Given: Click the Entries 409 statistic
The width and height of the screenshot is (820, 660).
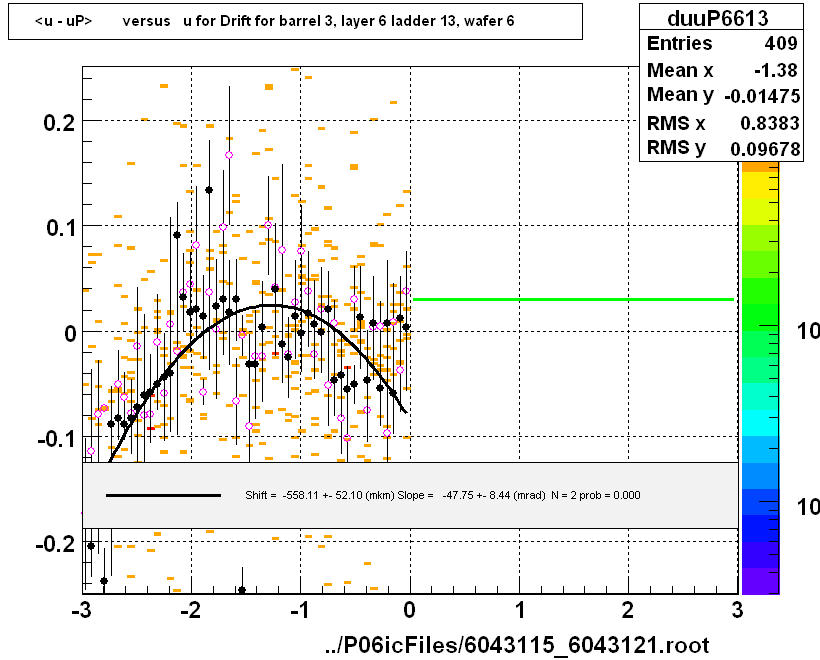Looking at the screenshot, I should [722, 43].
